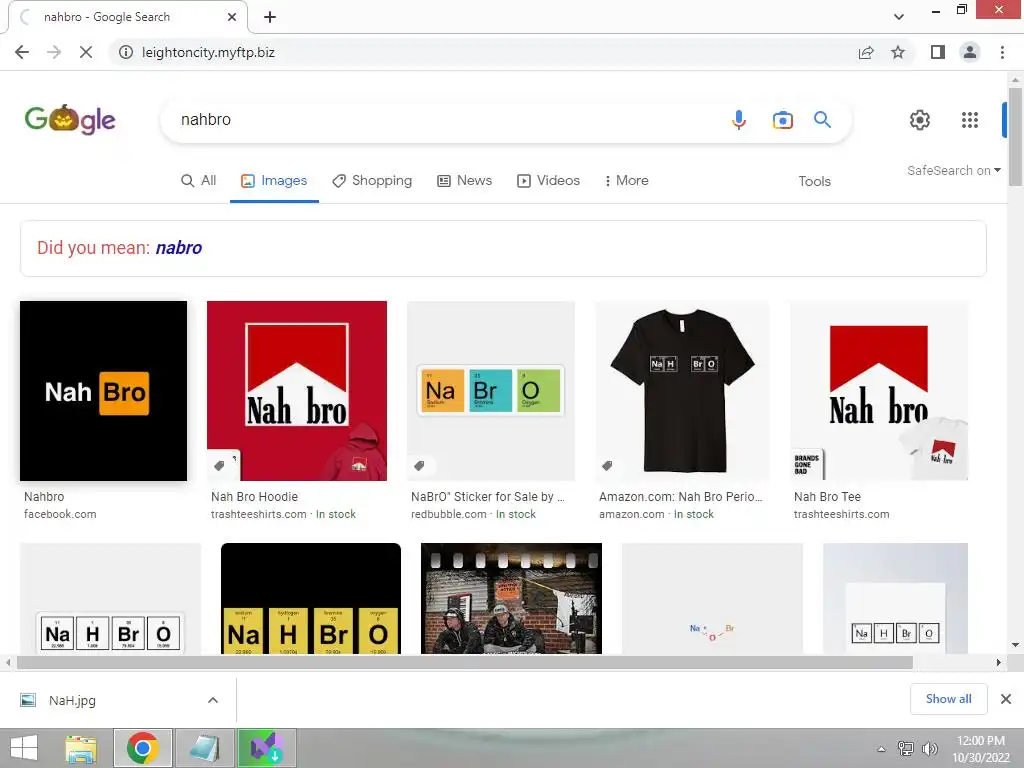This screenshot has width=1024, height=768.
Task: Switch to the News tab
Action: click(465, 181)
